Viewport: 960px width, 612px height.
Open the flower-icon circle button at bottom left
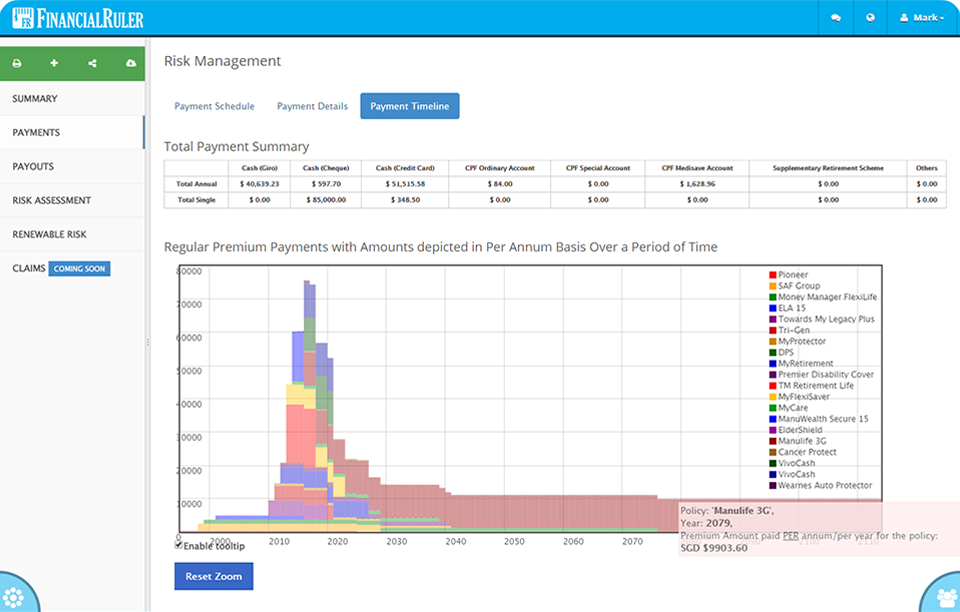point(15,594)
